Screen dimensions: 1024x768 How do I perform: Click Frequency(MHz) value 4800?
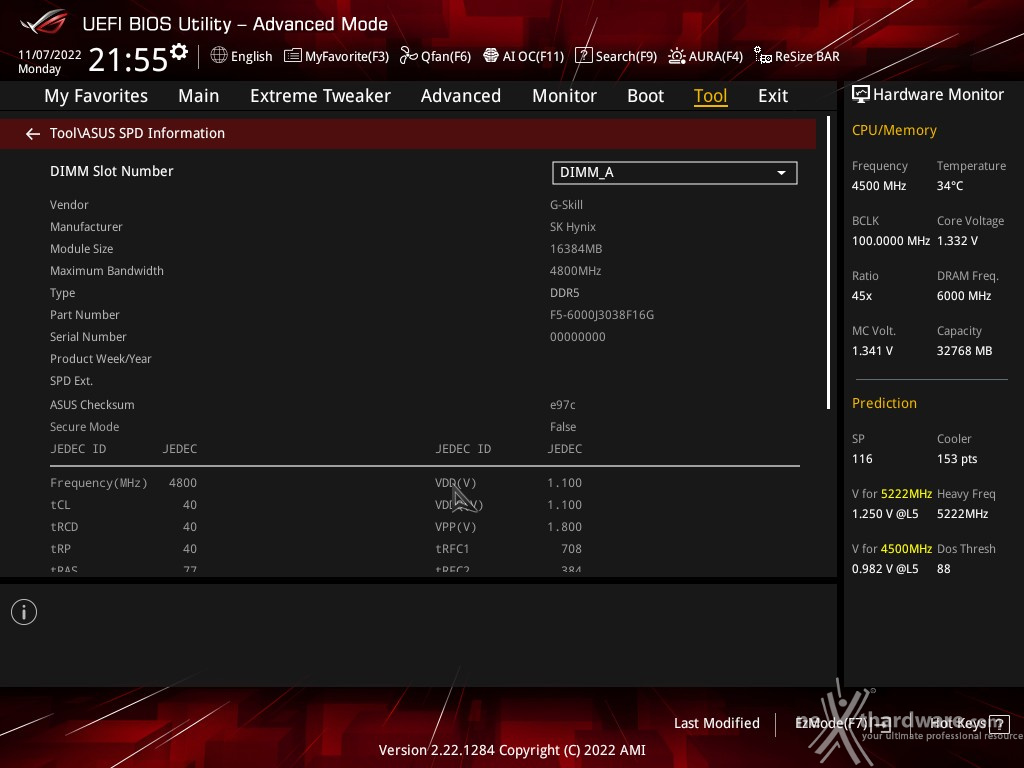point(183,483)
